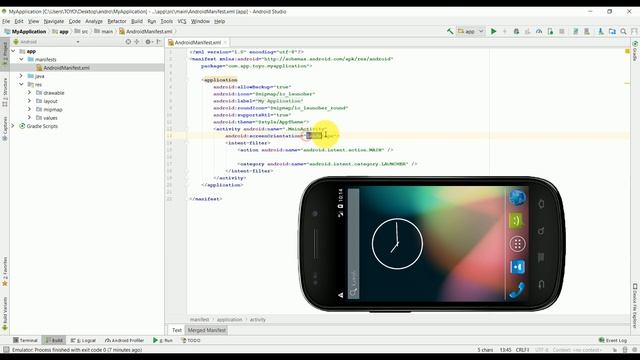This screenshot has width=640, height=360.
Task: Expand the drawable folder
Action: [x=29, y=93]
